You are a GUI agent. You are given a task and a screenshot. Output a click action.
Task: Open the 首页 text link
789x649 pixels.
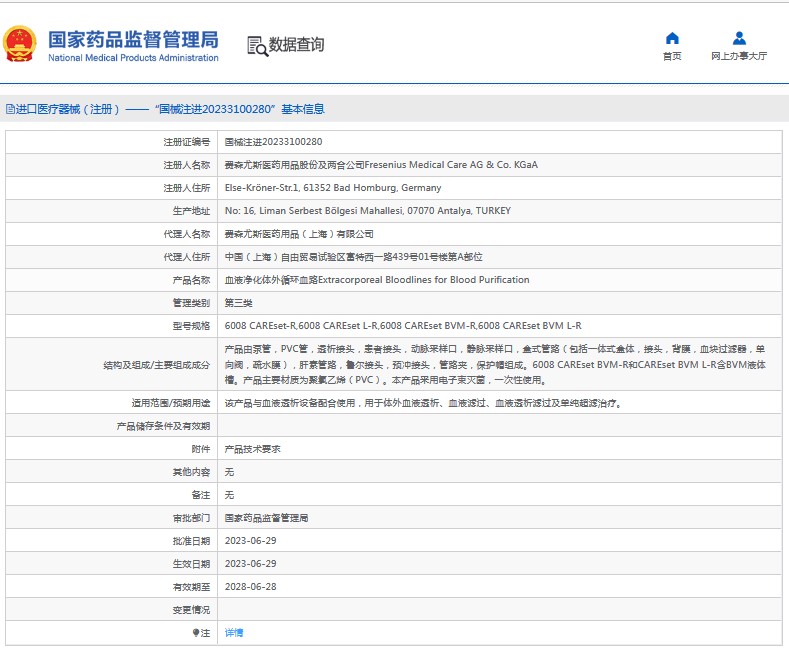[x=672, y=57]
